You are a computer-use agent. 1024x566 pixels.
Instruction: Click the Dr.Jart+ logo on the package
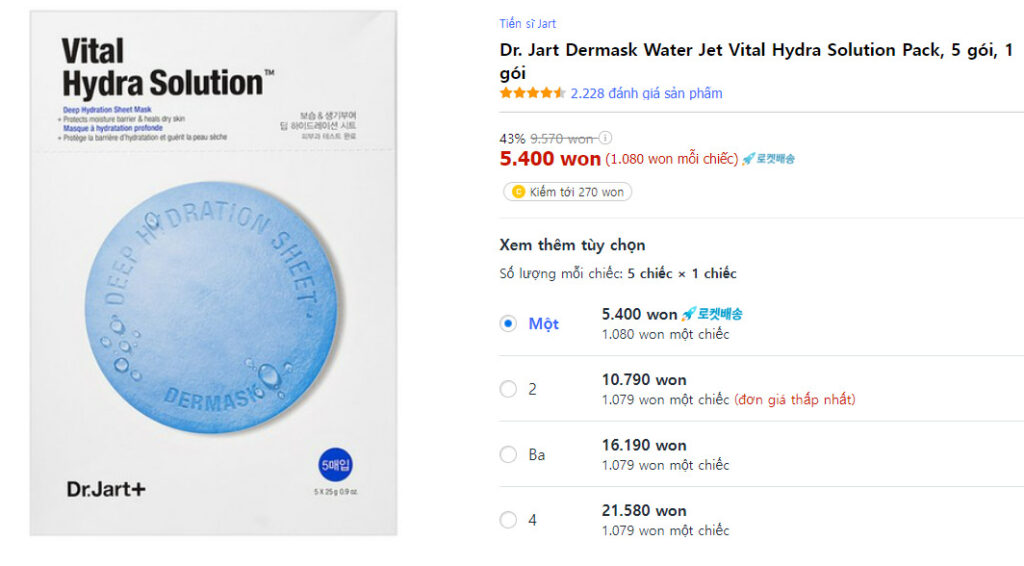[x=106, y=489]
